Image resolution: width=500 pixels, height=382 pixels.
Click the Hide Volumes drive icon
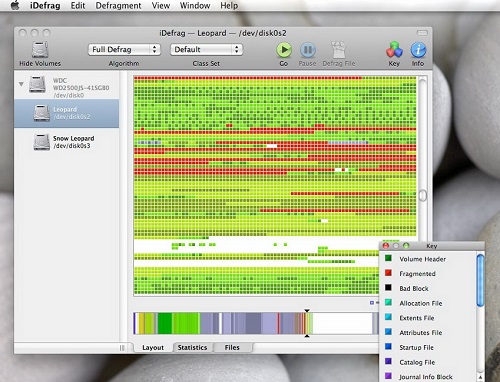(40, 50)
